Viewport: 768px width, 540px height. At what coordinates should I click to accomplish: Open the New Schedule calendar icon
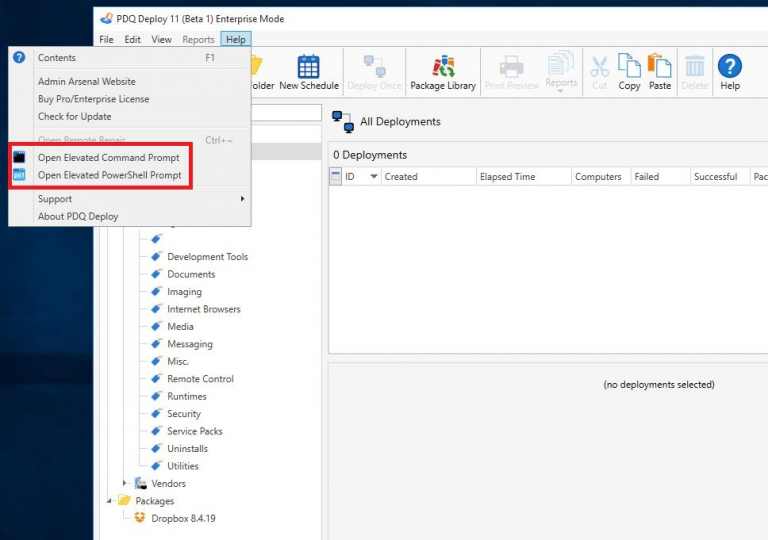[x=309, y=67]
